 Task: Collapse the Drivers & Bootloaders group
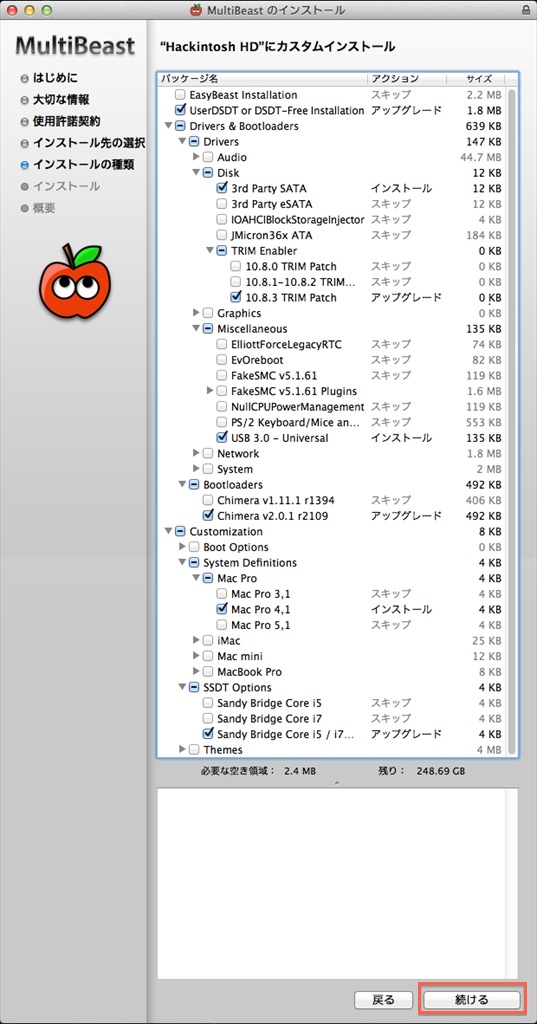point(169,126)
